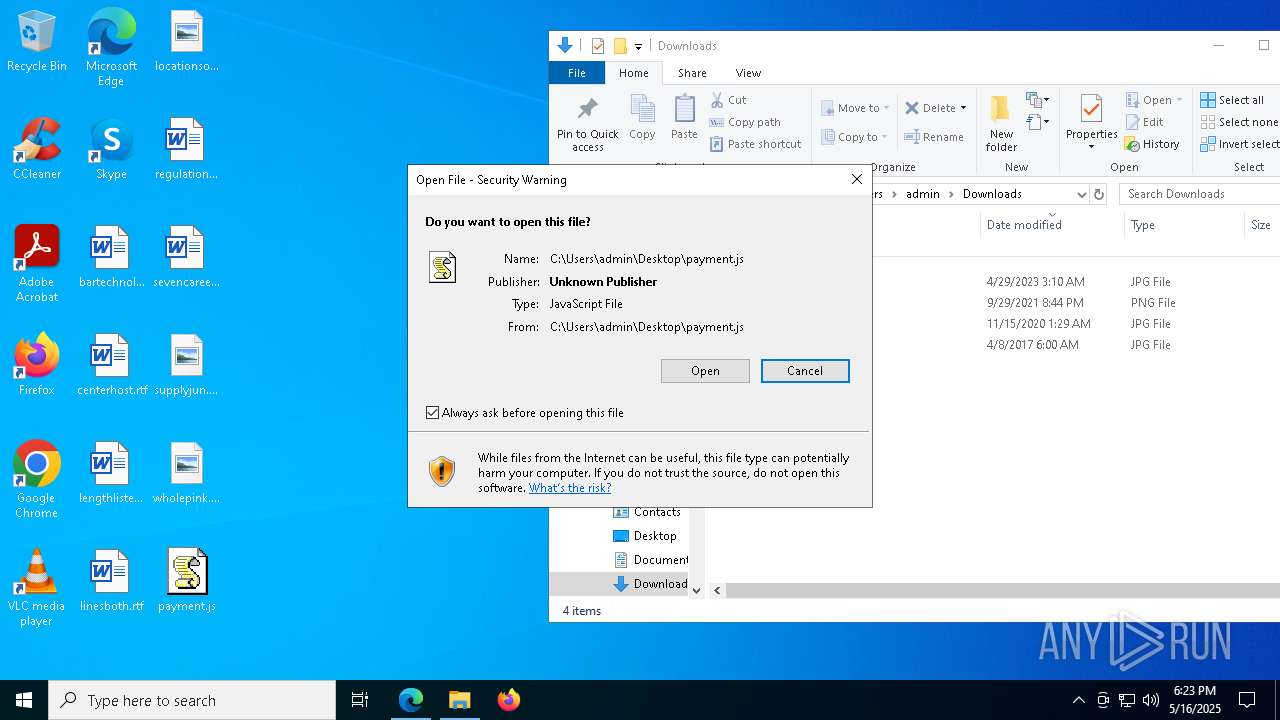Select the Adobe Acrobat desktop icon
Screen dimensions: 1280x720
[37, 264]
